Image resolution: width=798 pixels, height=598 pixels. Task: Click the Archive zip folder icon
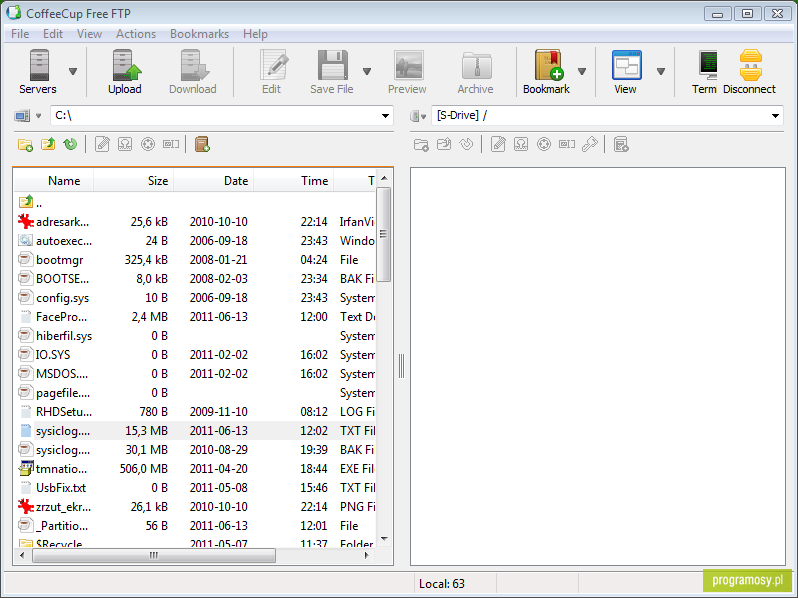pos(476,66)
